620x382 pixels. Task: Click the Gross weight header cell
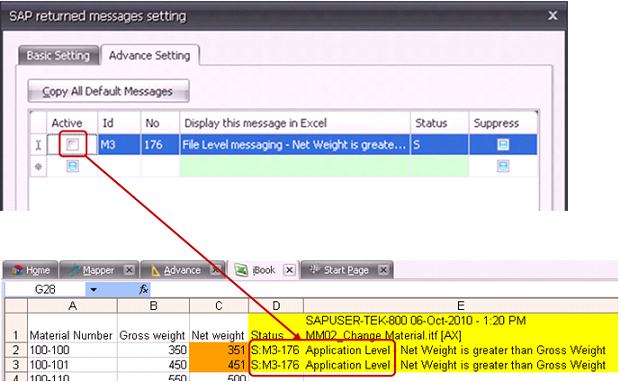click(x=153, y=328)
